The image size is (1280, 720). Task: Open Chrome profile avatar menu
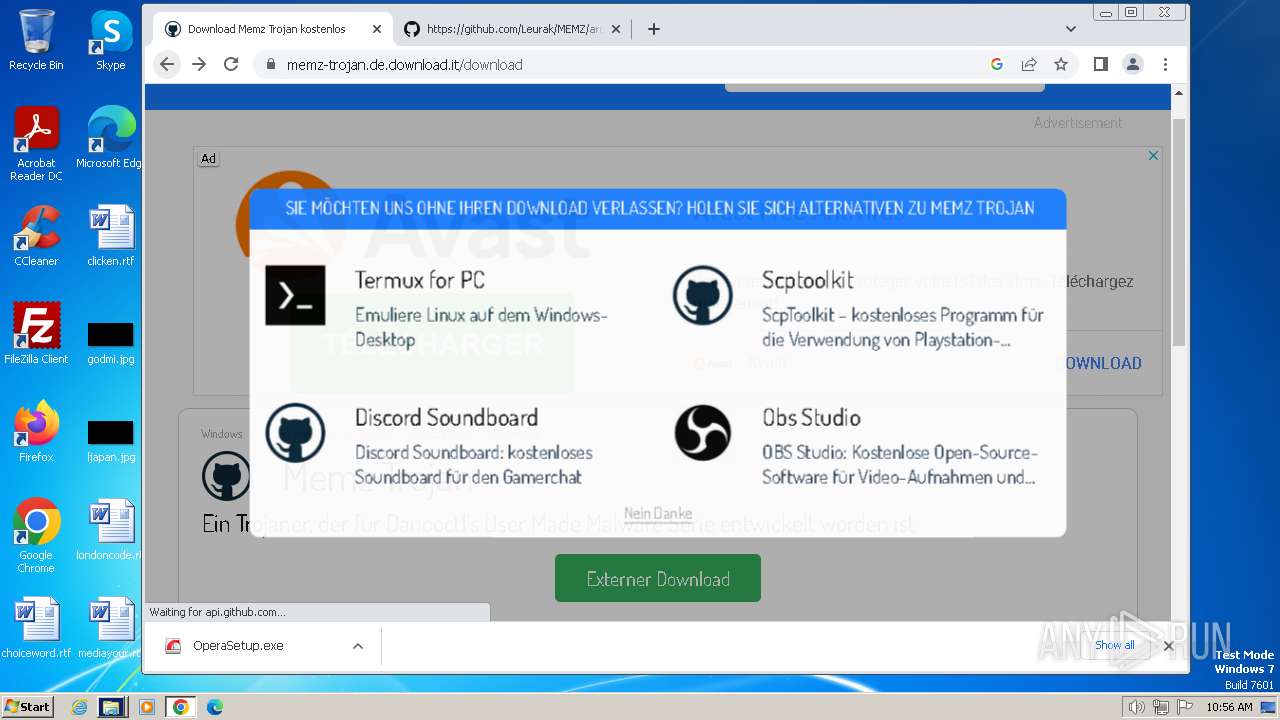pos(1133,64)
